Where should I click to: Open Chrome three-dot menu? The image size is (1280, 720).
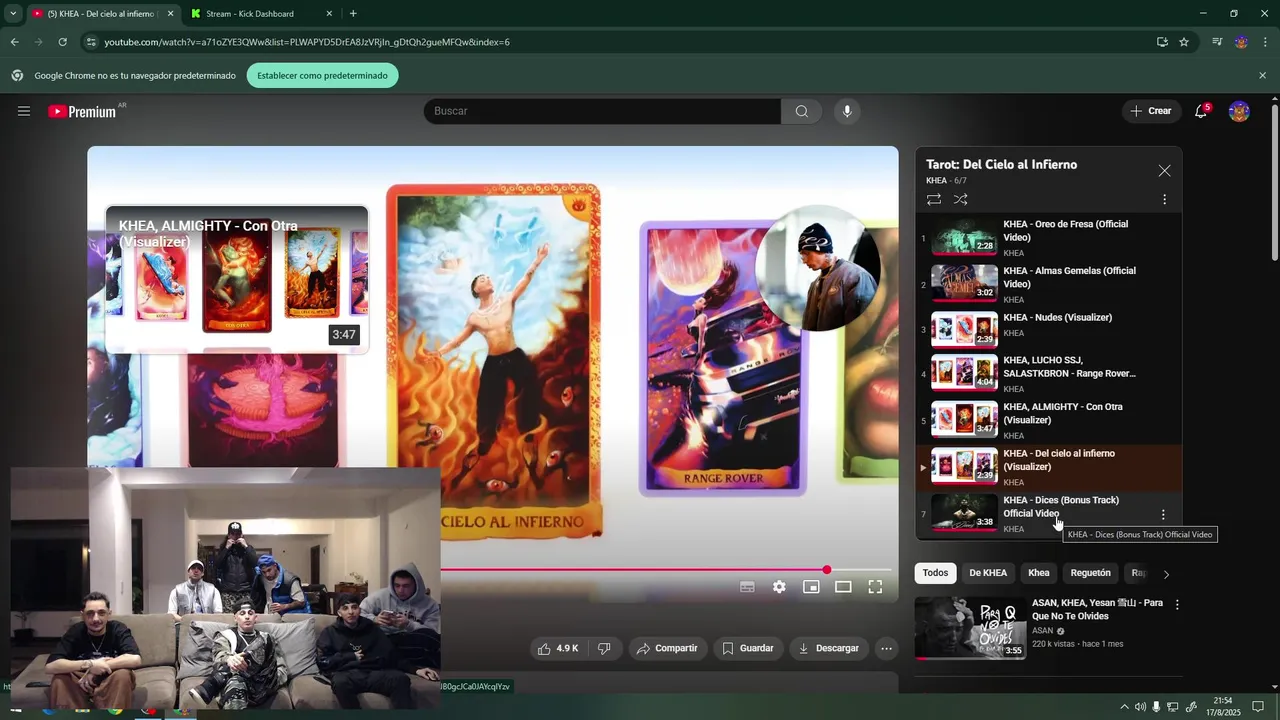(1265, 42)
